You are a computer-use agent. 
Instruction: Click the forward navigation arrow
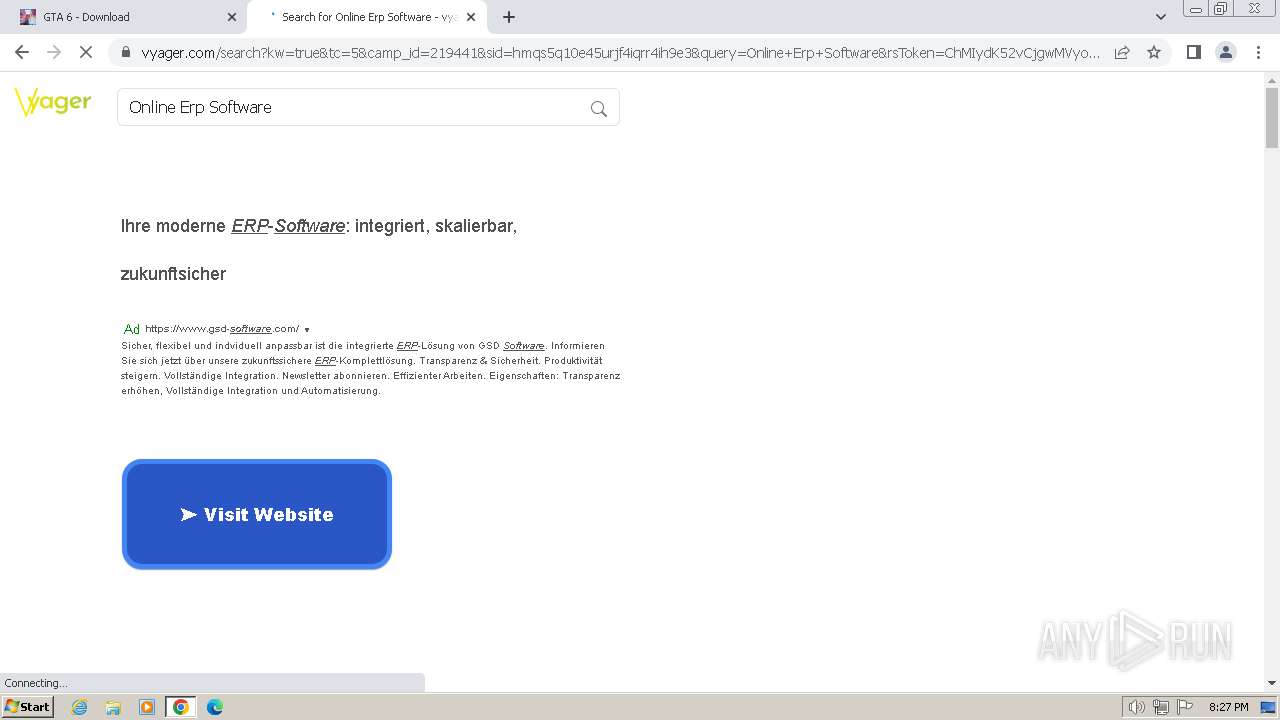[x=54, y=52]
